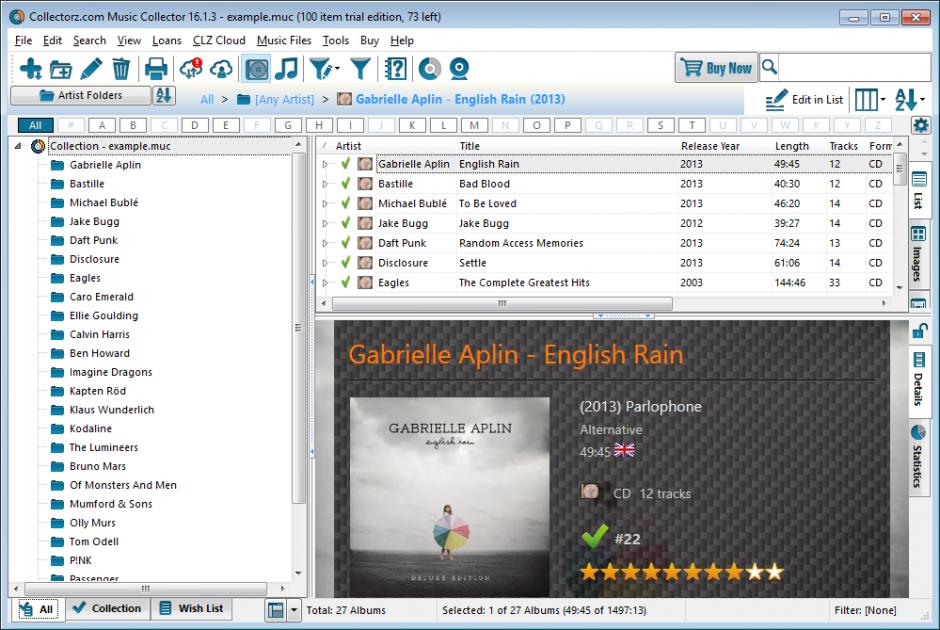Sort the list by the Release Year column header

point(710,146)
